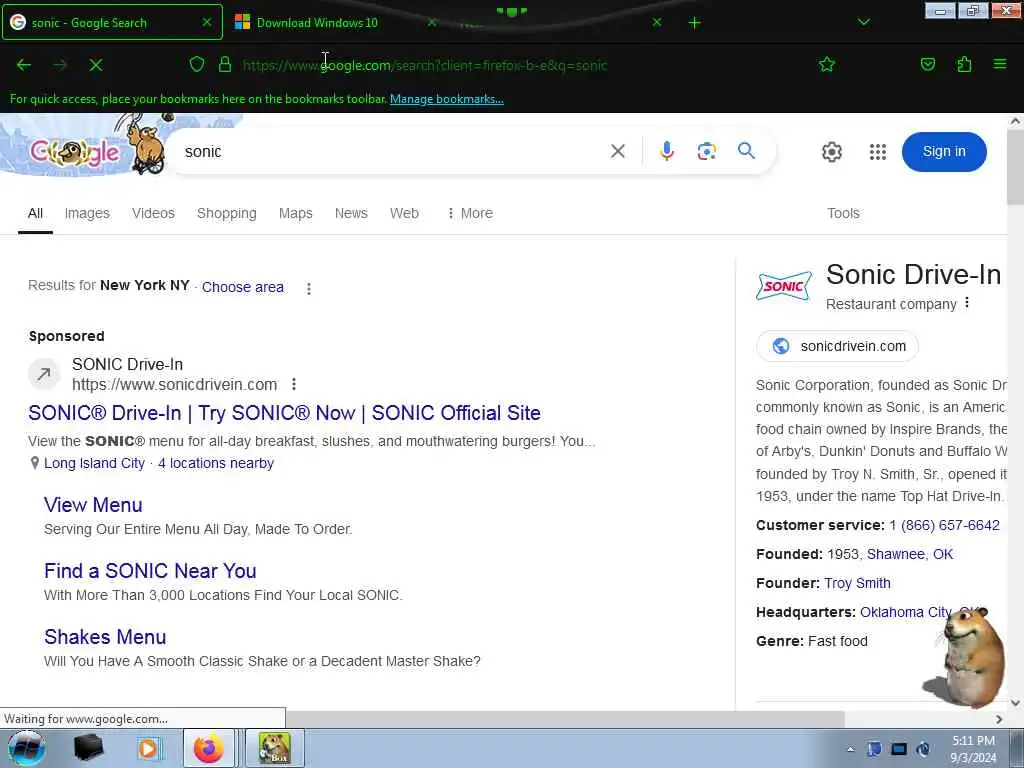The image size is (1024, 768).
Task: Open the 4 locations nearby link
Action: tap(216, 463)
